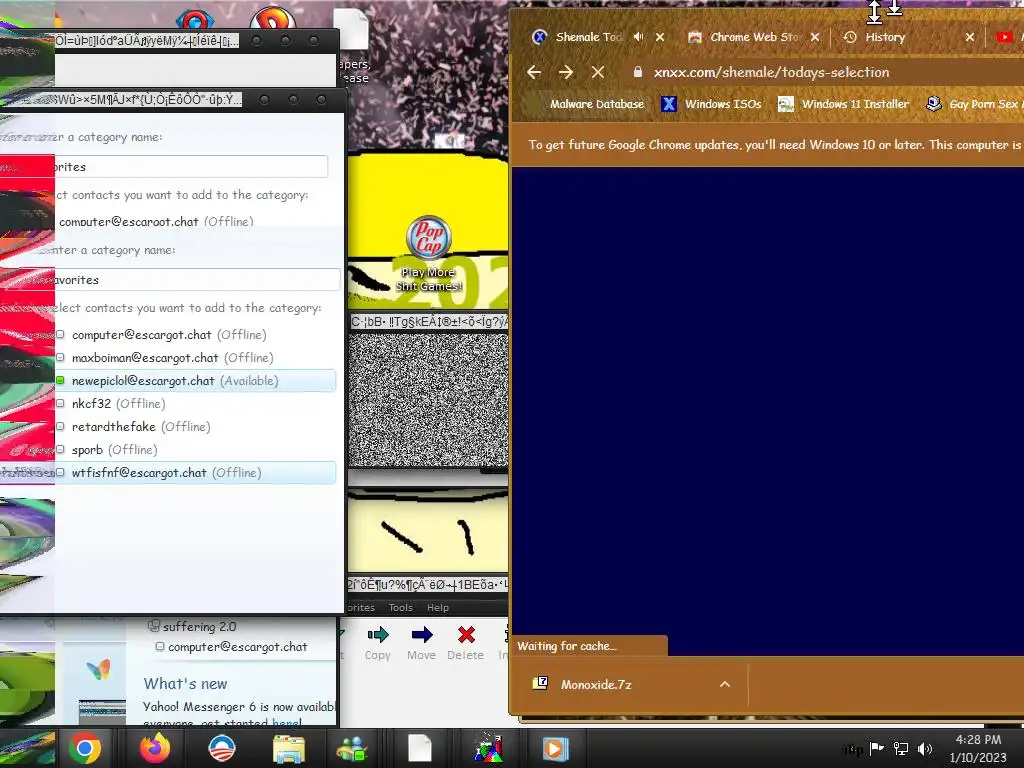View site info via the lock icon
Image resolution: width=1024 pixels, height=768 pixels.
pos(638,72)
